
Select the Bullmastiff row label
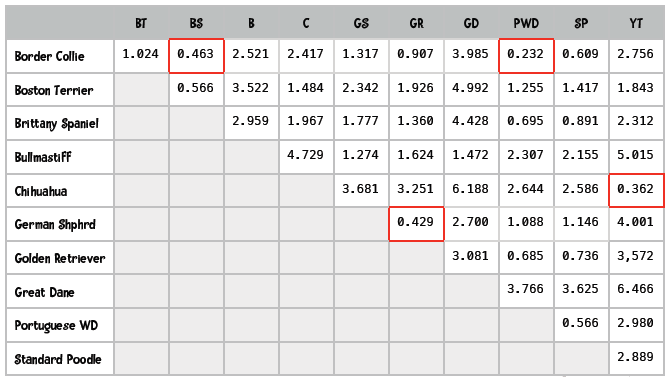(43, 157)
